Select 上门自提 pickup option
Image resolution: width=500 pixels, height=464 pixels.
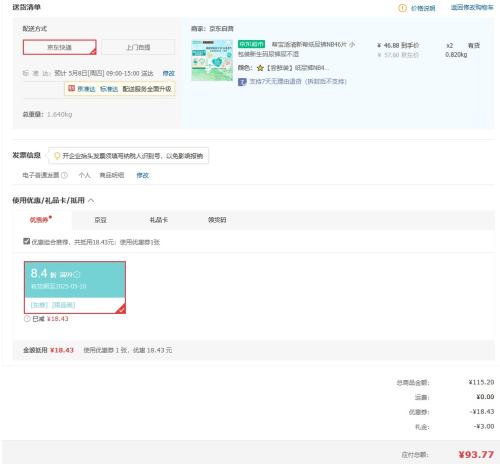coord(138,47)
